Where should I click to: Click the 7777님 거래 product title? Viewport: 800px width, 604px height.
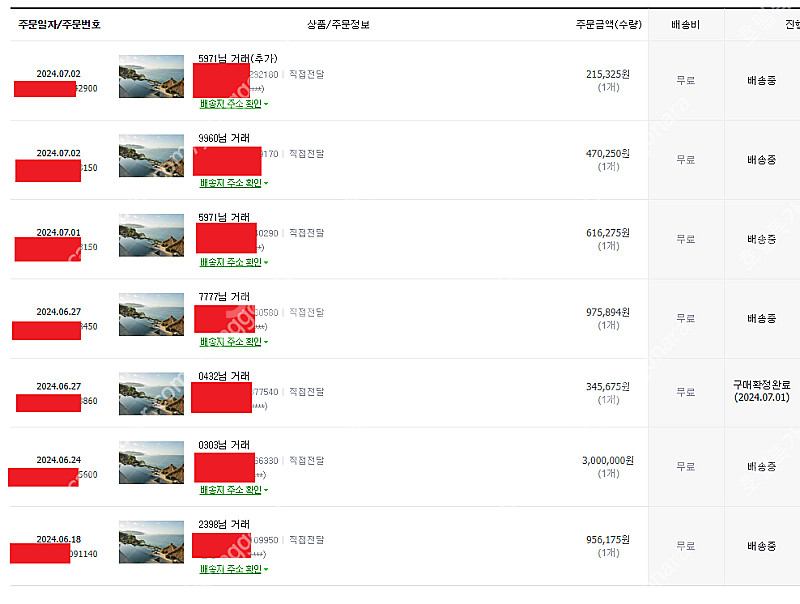tap(224, 297)
